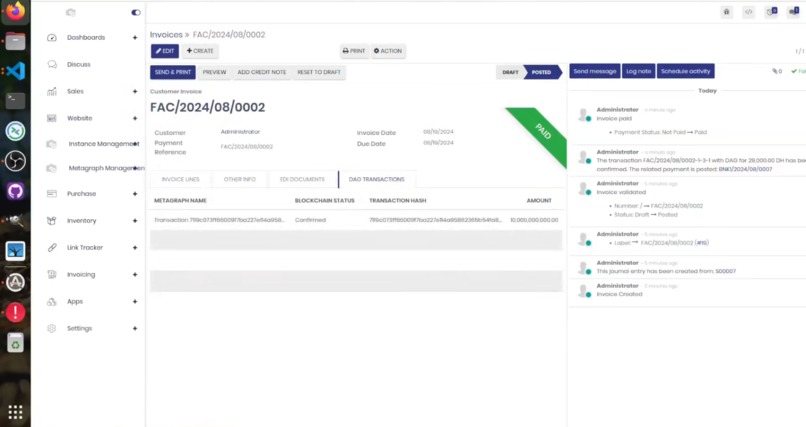
Task: Click the Instance Management sidebar icon
Action: (51, 144)
